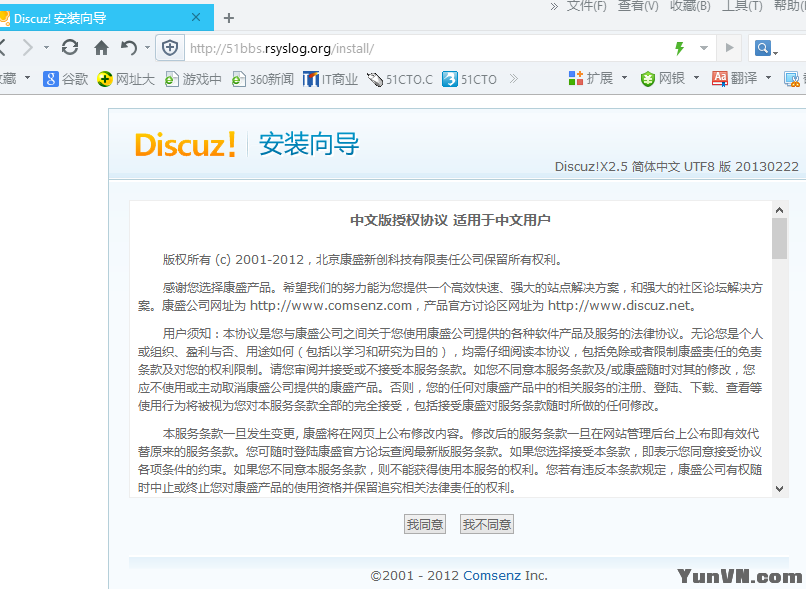Open the address bar history dropdown
The height and width of the screenshot is (589, 806).
click(704, 48)
